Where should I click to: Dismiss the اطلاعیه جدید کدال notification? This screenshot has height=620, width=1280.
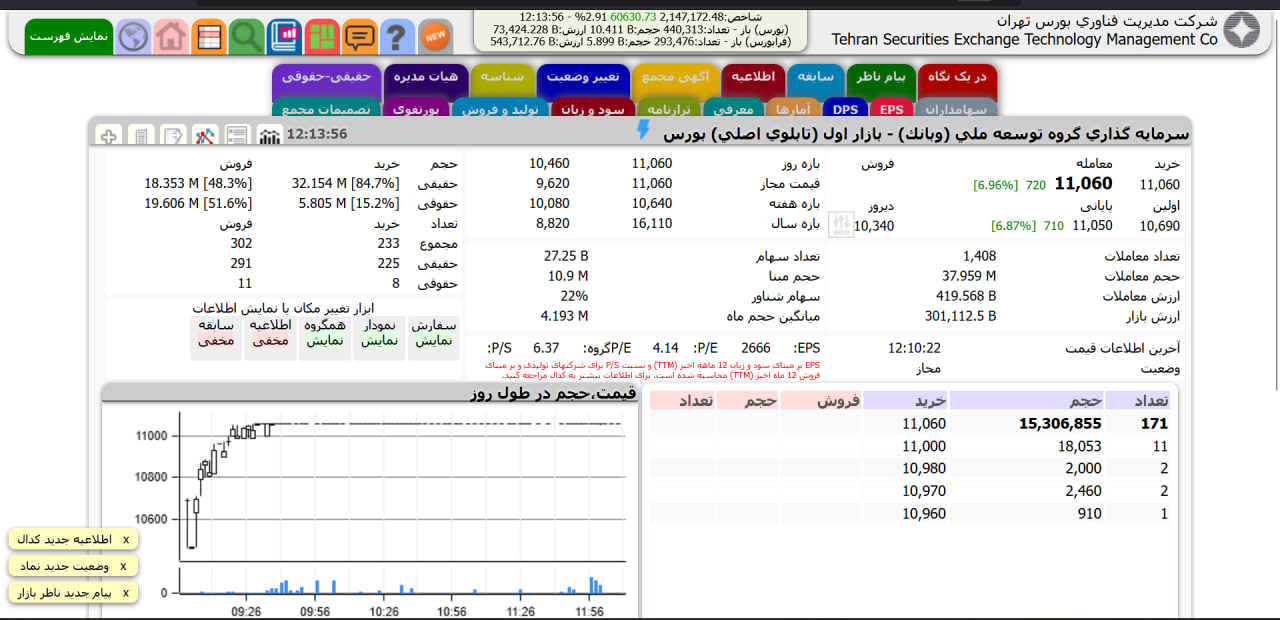click(125, 540)
